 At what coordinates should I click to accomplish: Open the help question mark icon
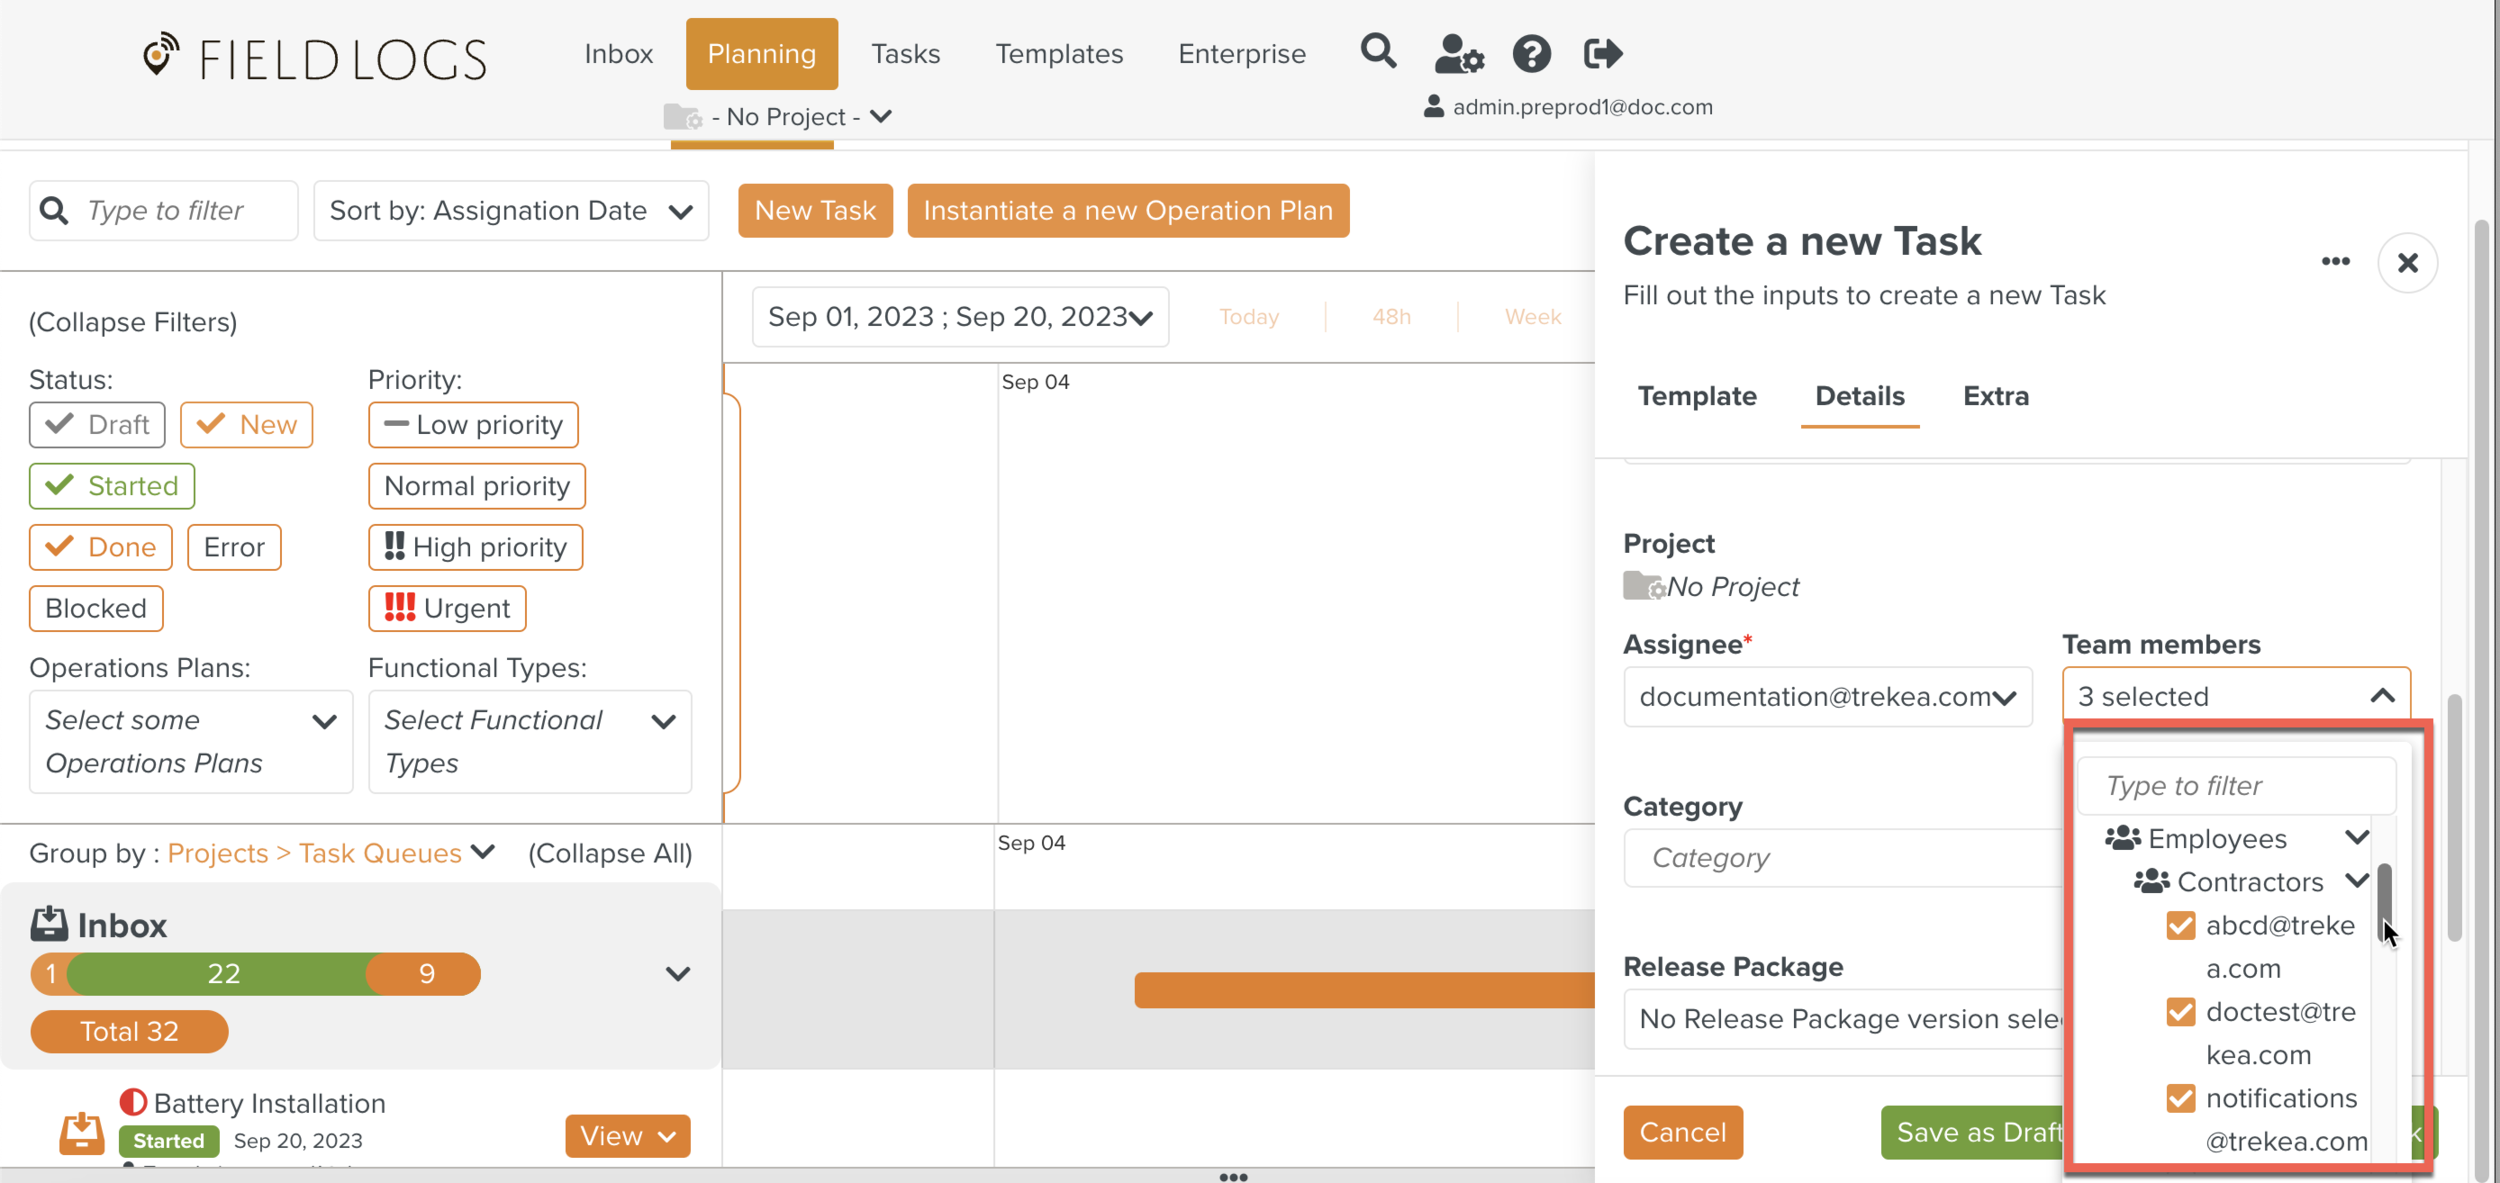[1531, 54]
